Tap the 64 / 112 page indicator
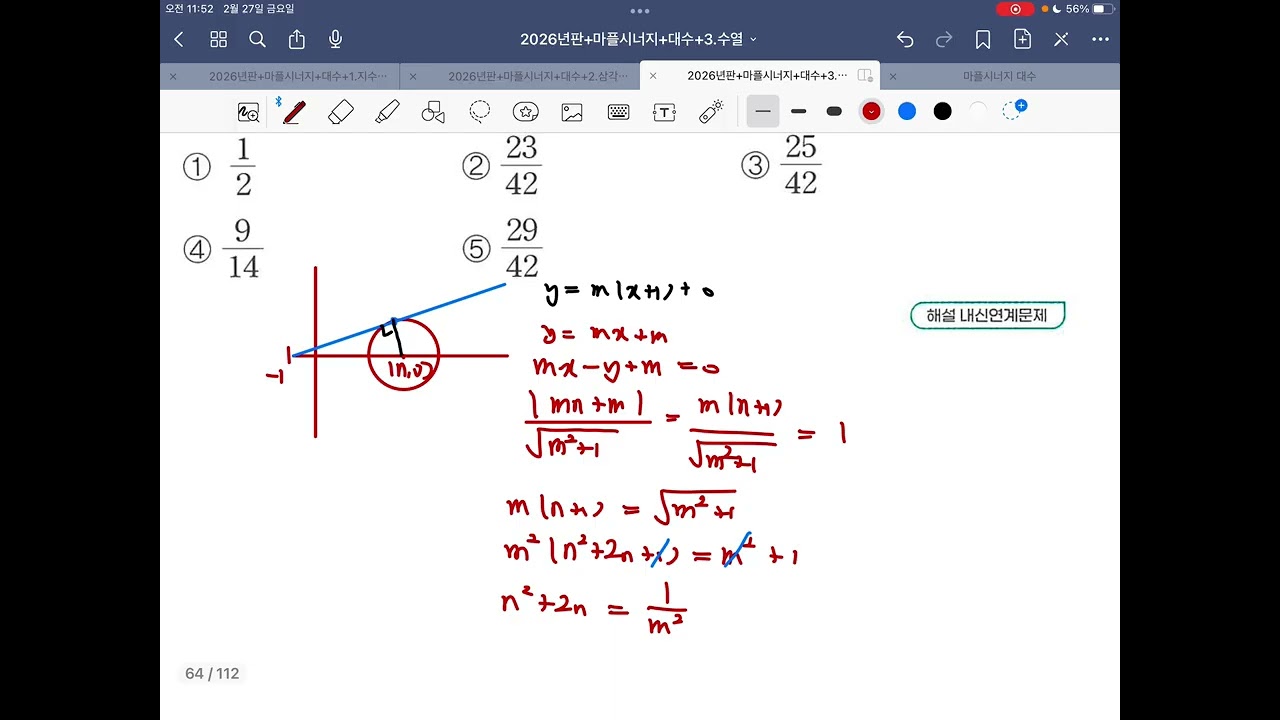Image resolution: width=1280 pixels, height=720 pixels. (212, 674)
